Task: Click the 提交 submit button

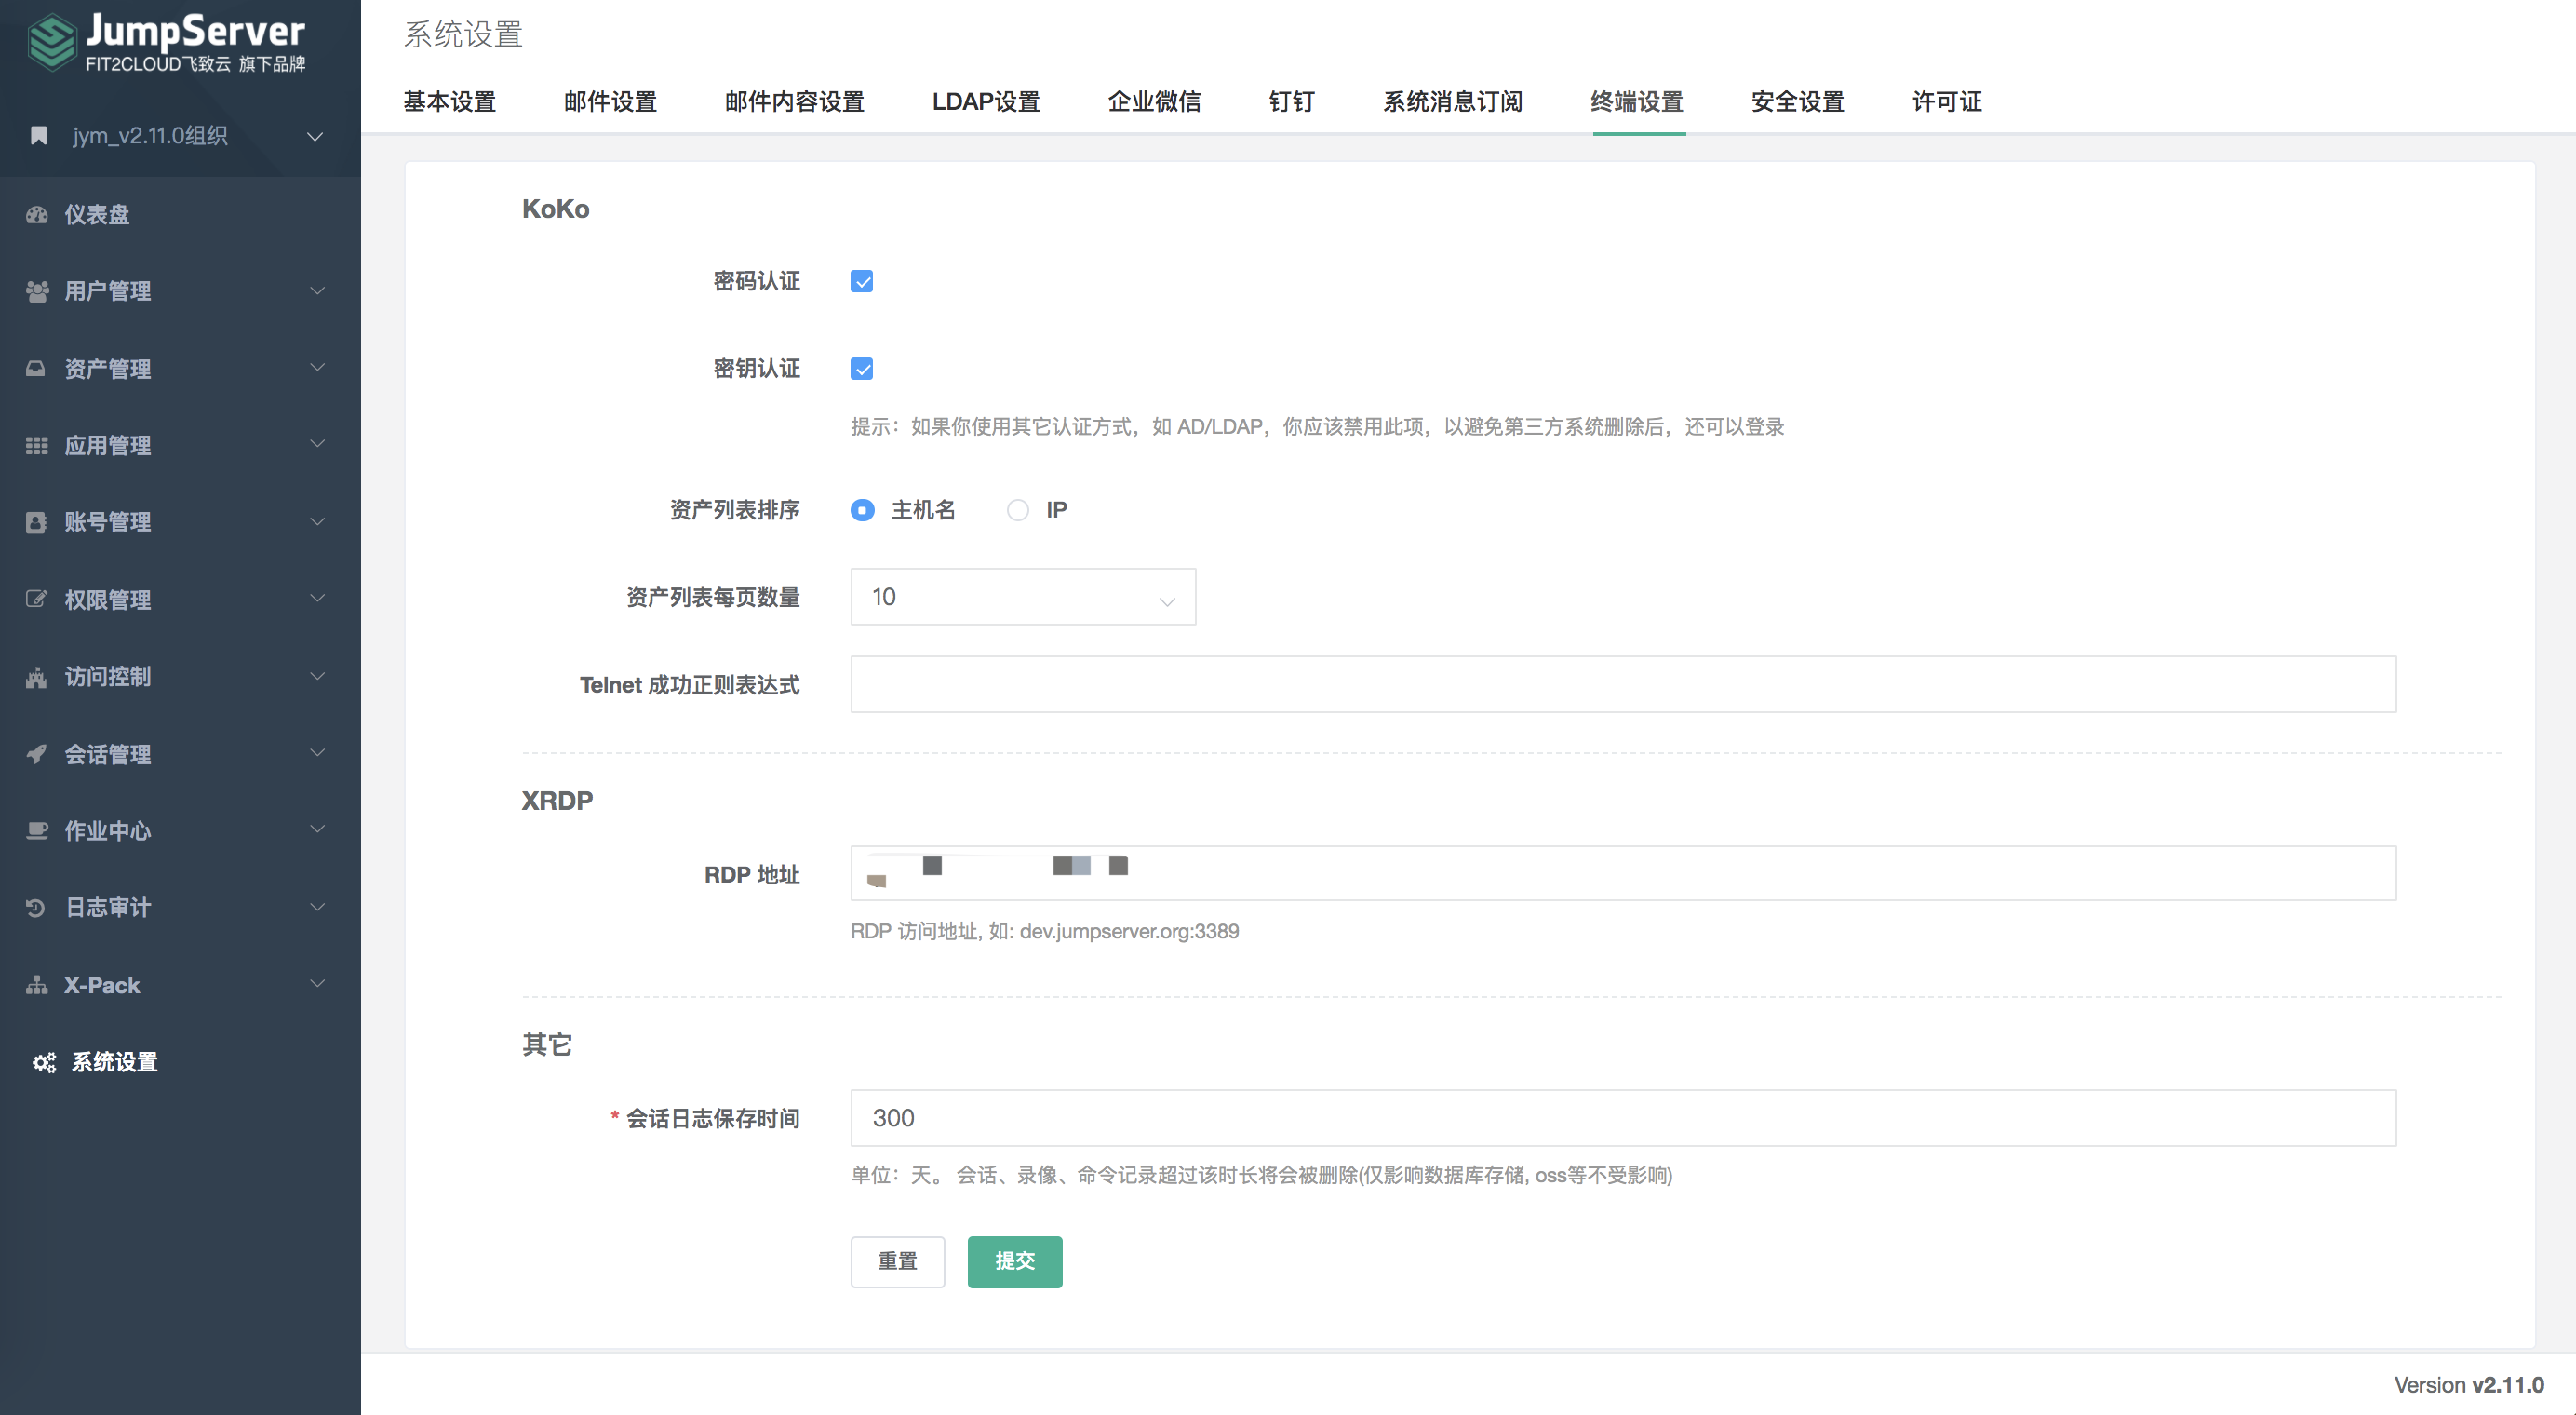Action: pyautogui.click(x=1014, y=1261)
